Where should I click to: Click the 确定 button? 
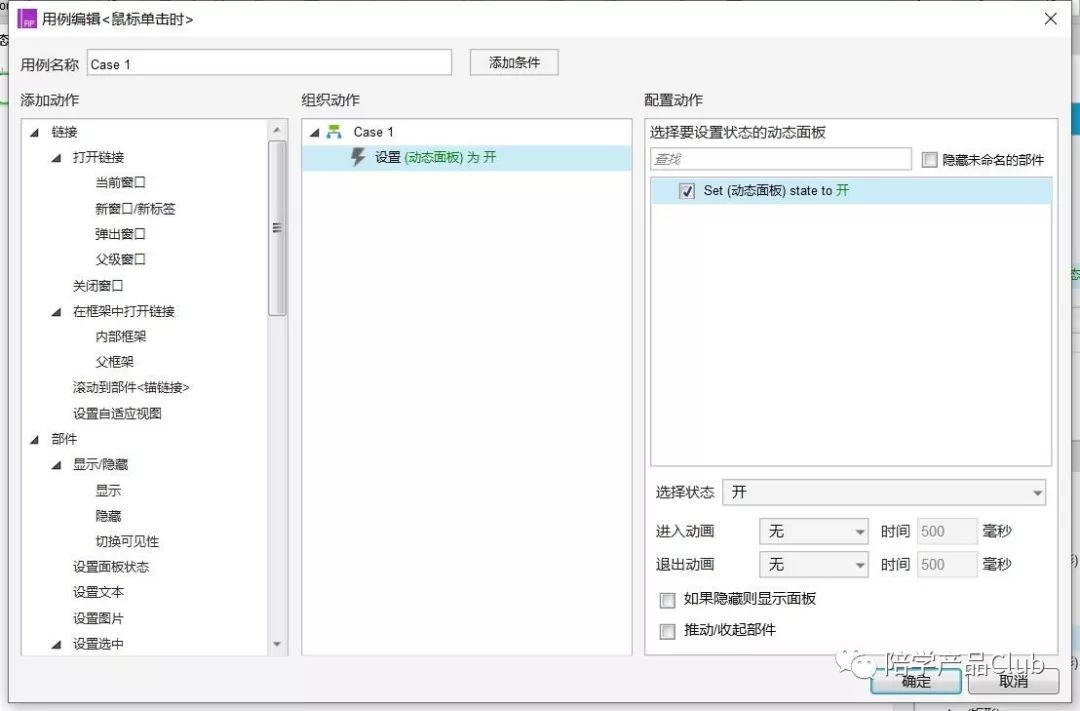(916, 681)
